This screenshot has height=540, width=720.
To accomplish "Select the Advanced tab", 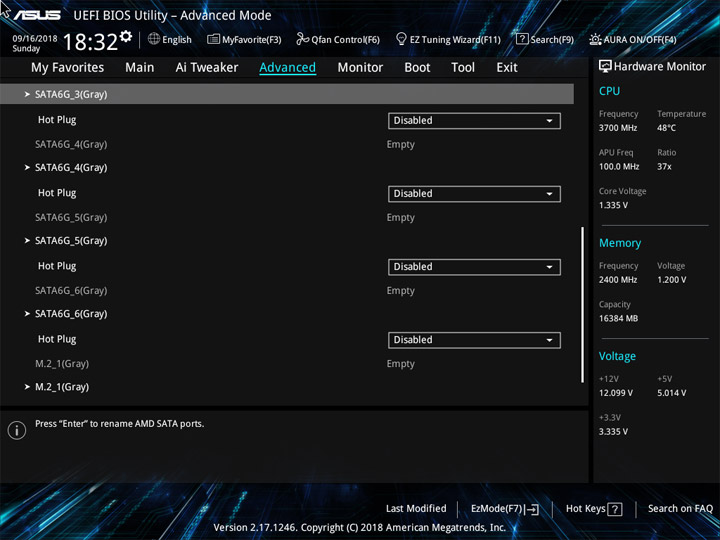I will coord(287,68).
